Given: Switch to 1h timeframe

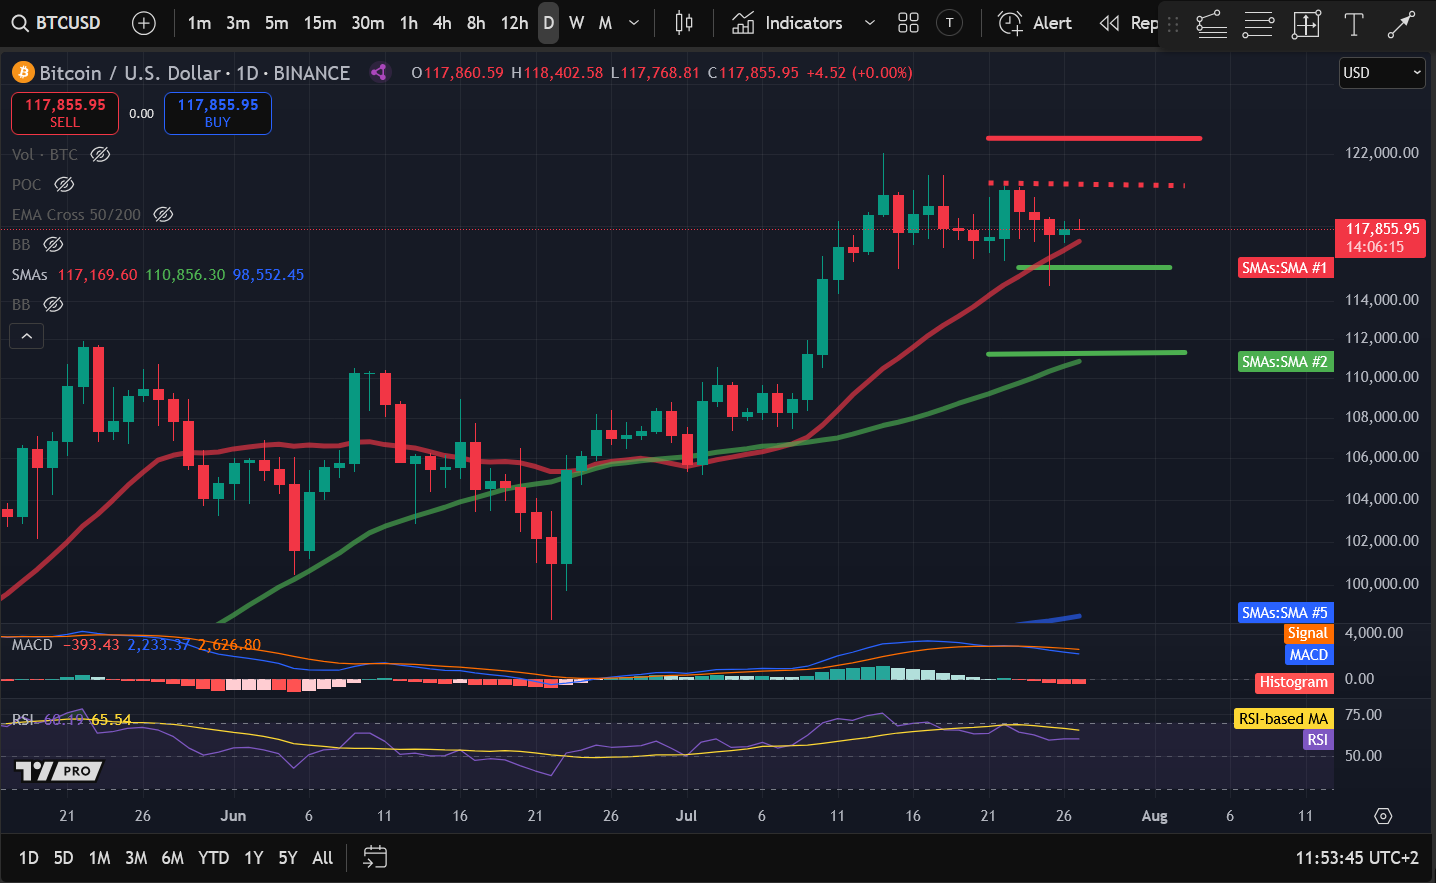Looking at the screenshot, I should click(x=409, y=23).
